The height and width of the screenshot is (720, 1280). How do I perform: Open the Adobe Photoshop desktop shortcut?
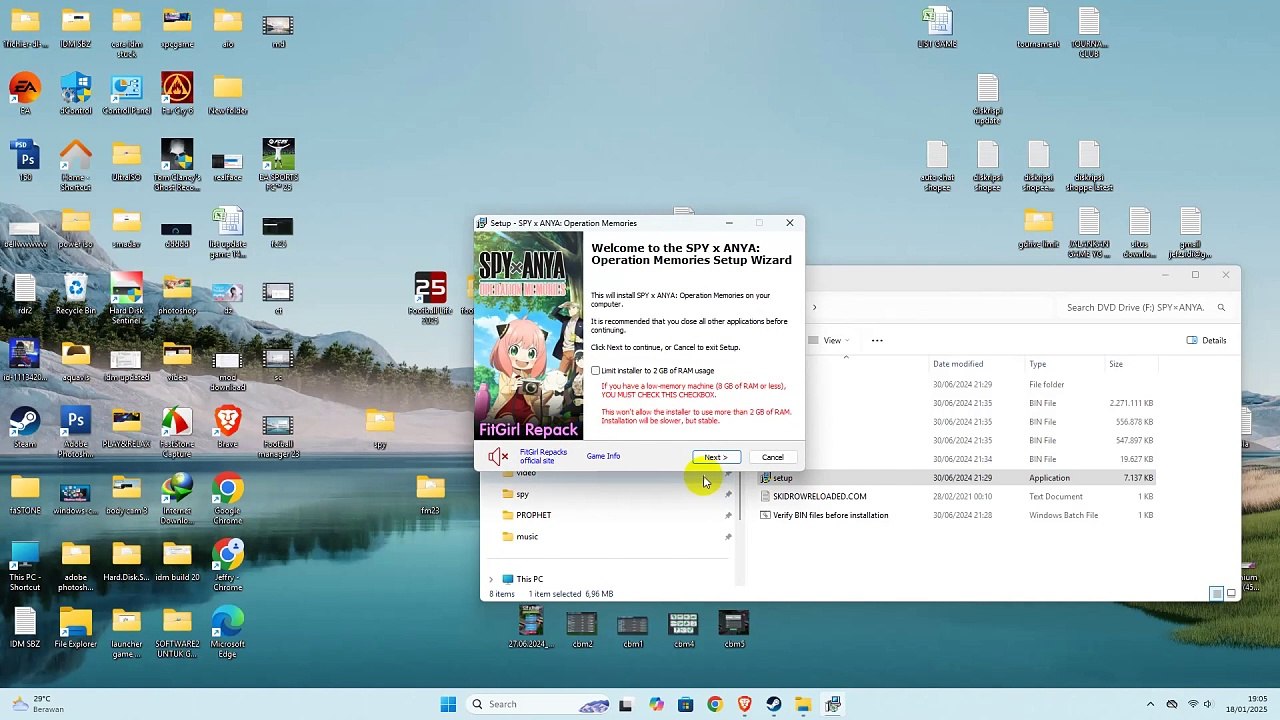[x=76, y=432]
